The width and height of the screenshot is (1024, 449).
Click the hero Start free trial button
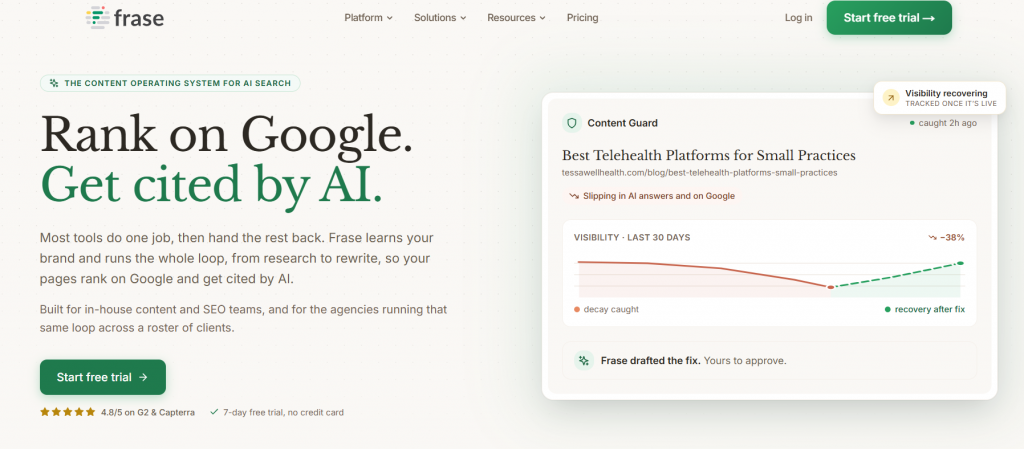point(103,377)
